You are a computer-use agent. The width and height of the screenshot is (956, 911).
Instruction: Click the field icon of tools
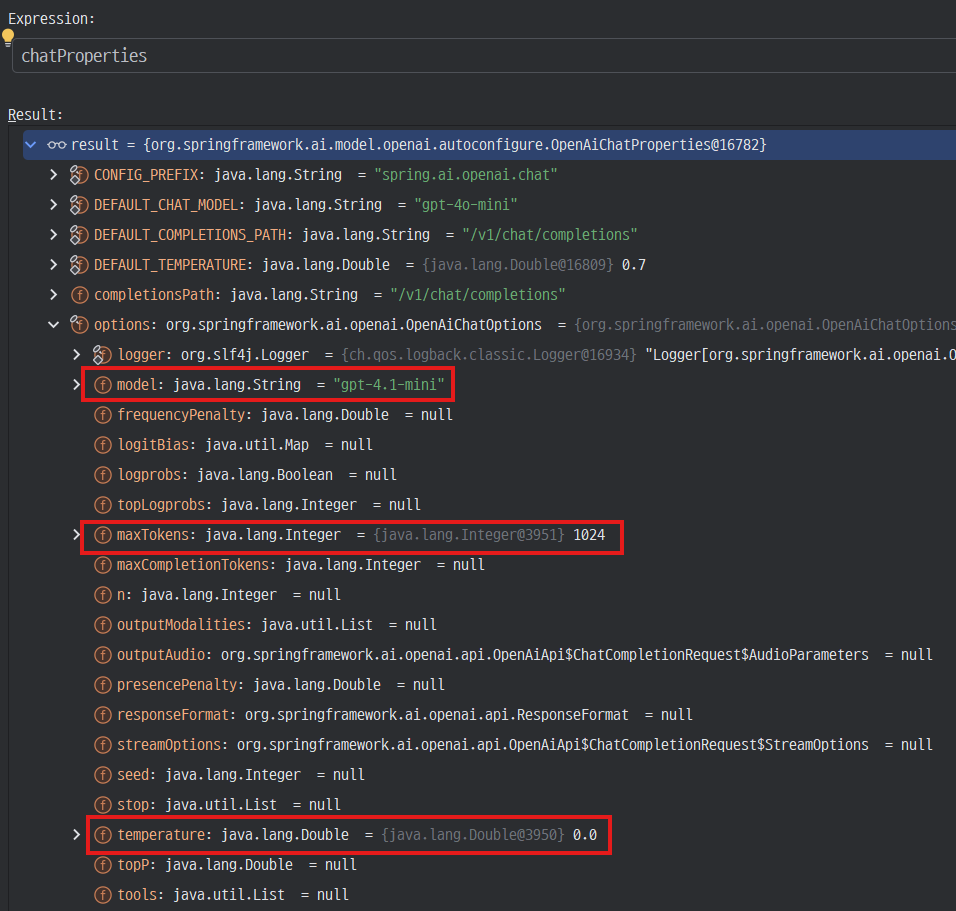click(x=102, y=895)
